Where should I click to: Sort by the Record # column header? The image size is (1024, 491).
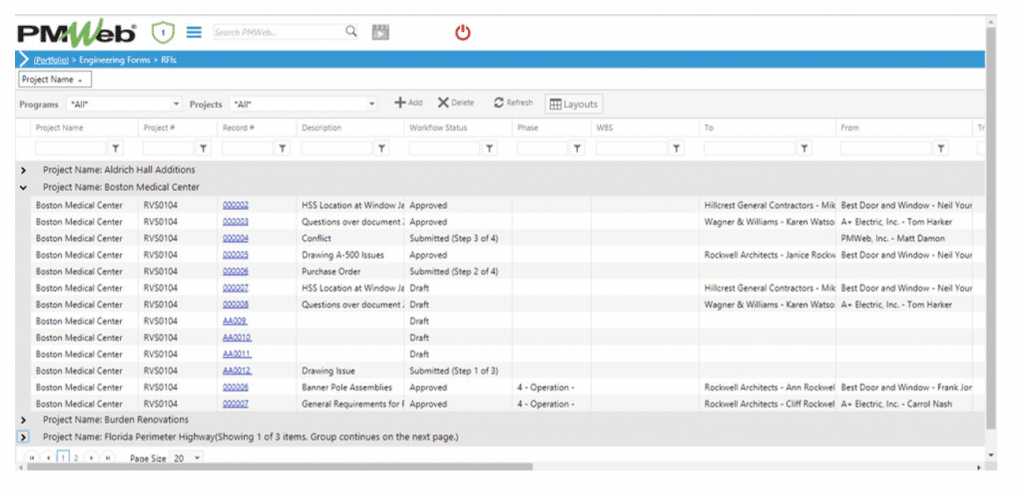click(x=238, y=128)
